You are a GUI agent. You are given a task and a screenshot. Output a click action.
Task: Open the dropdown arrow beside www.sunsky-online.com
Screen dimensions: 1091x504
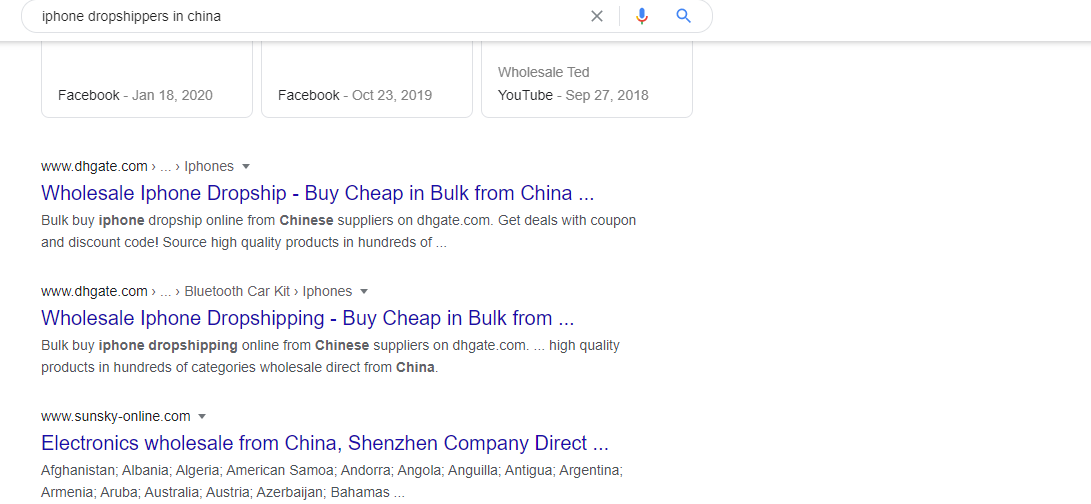(202, 416)
